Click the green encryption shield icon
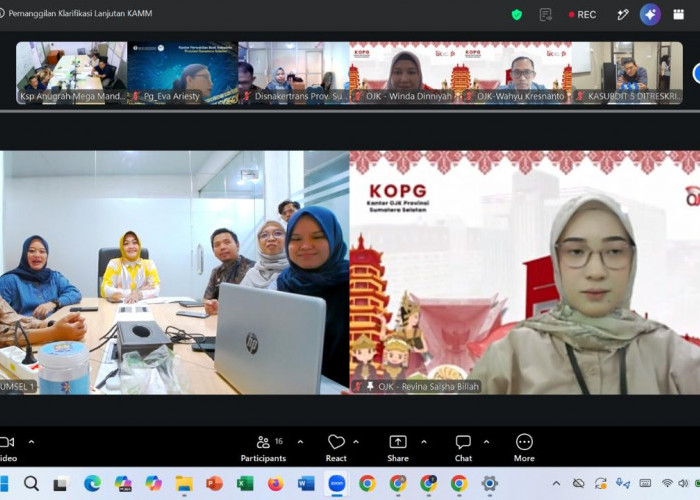The image size is (700, 500). 517,15
